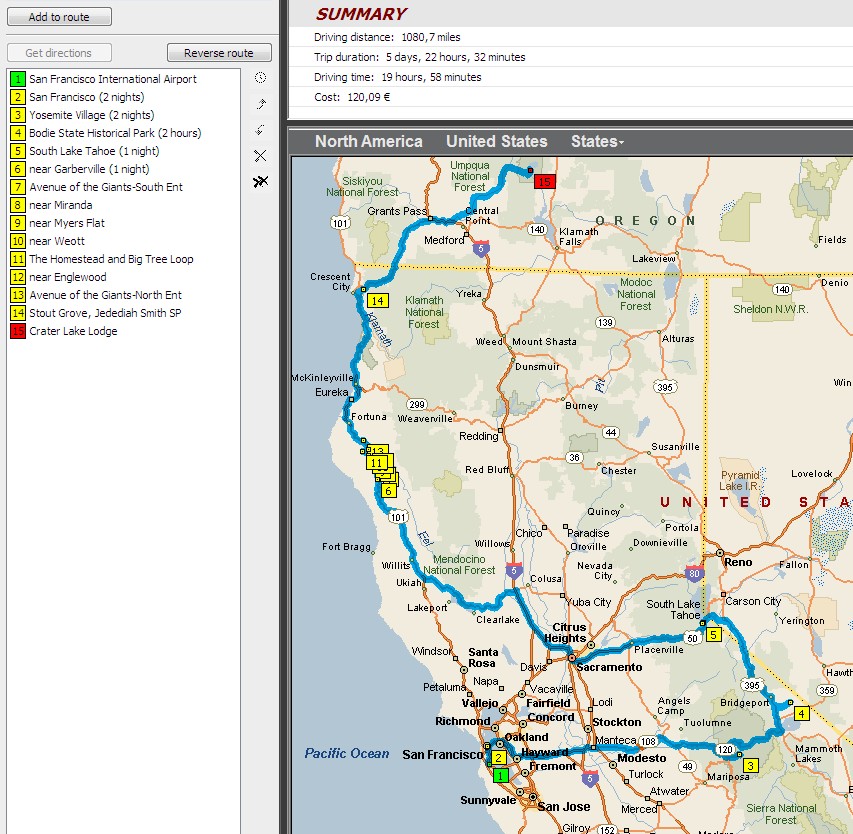Screen dimensions: 853x834
Task: Click the remove all stops icon
Action: tap(260, 181)
